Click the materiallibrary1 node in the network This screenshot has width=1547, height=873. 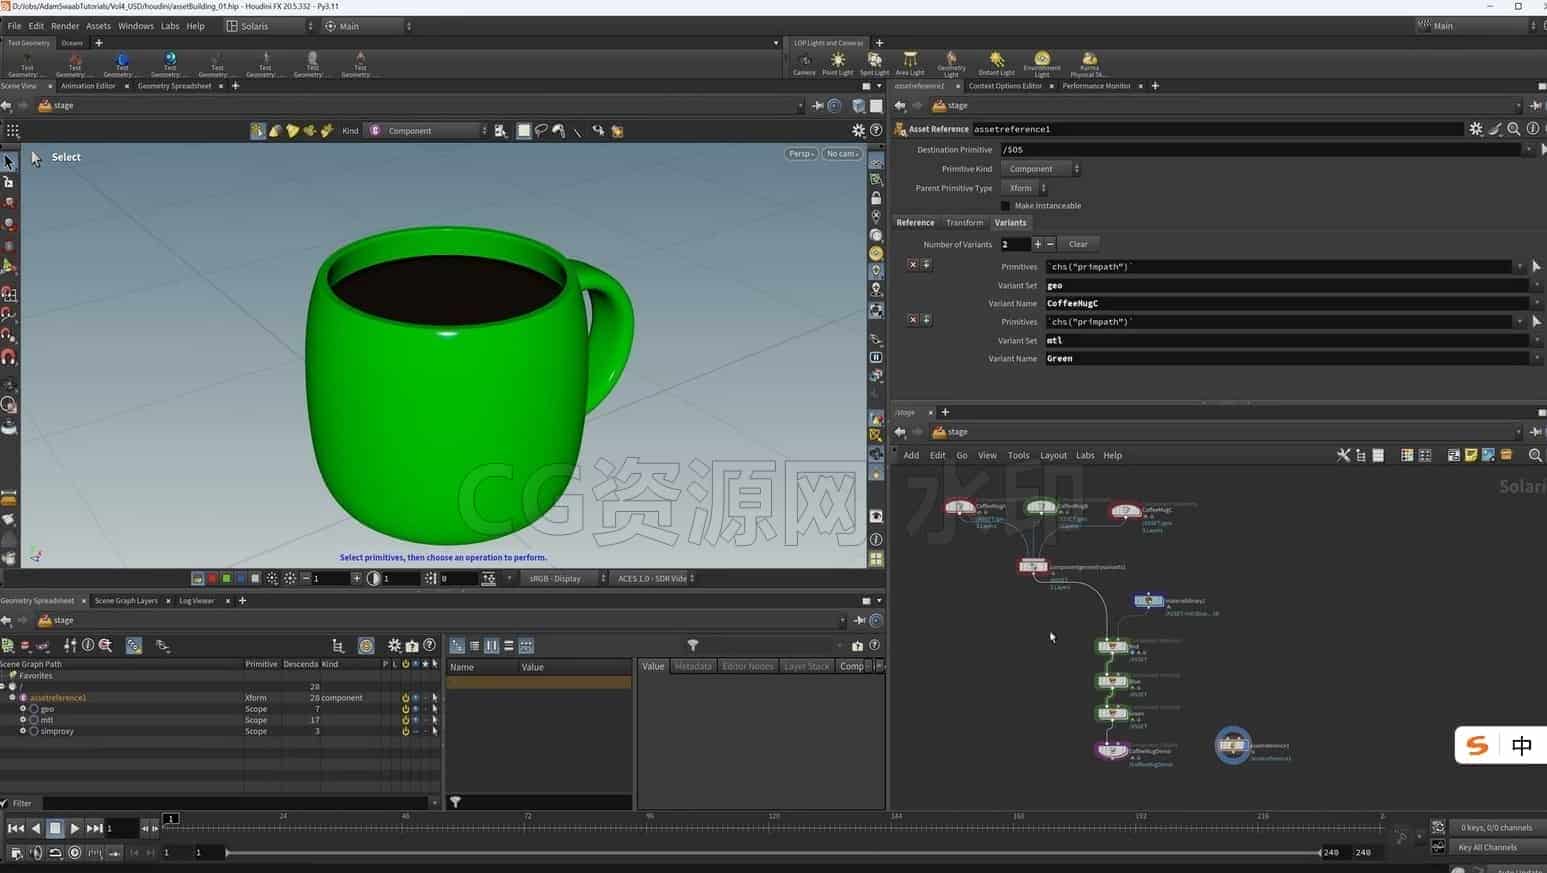(x=1148, y=601)
